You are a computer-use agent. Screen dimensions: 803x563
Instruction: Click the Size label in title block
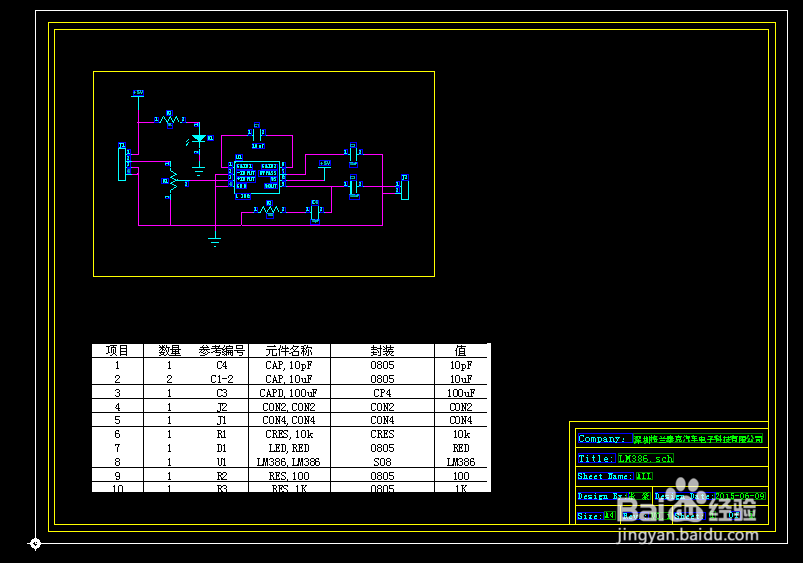pyautogui.click(x=589, y=516)
